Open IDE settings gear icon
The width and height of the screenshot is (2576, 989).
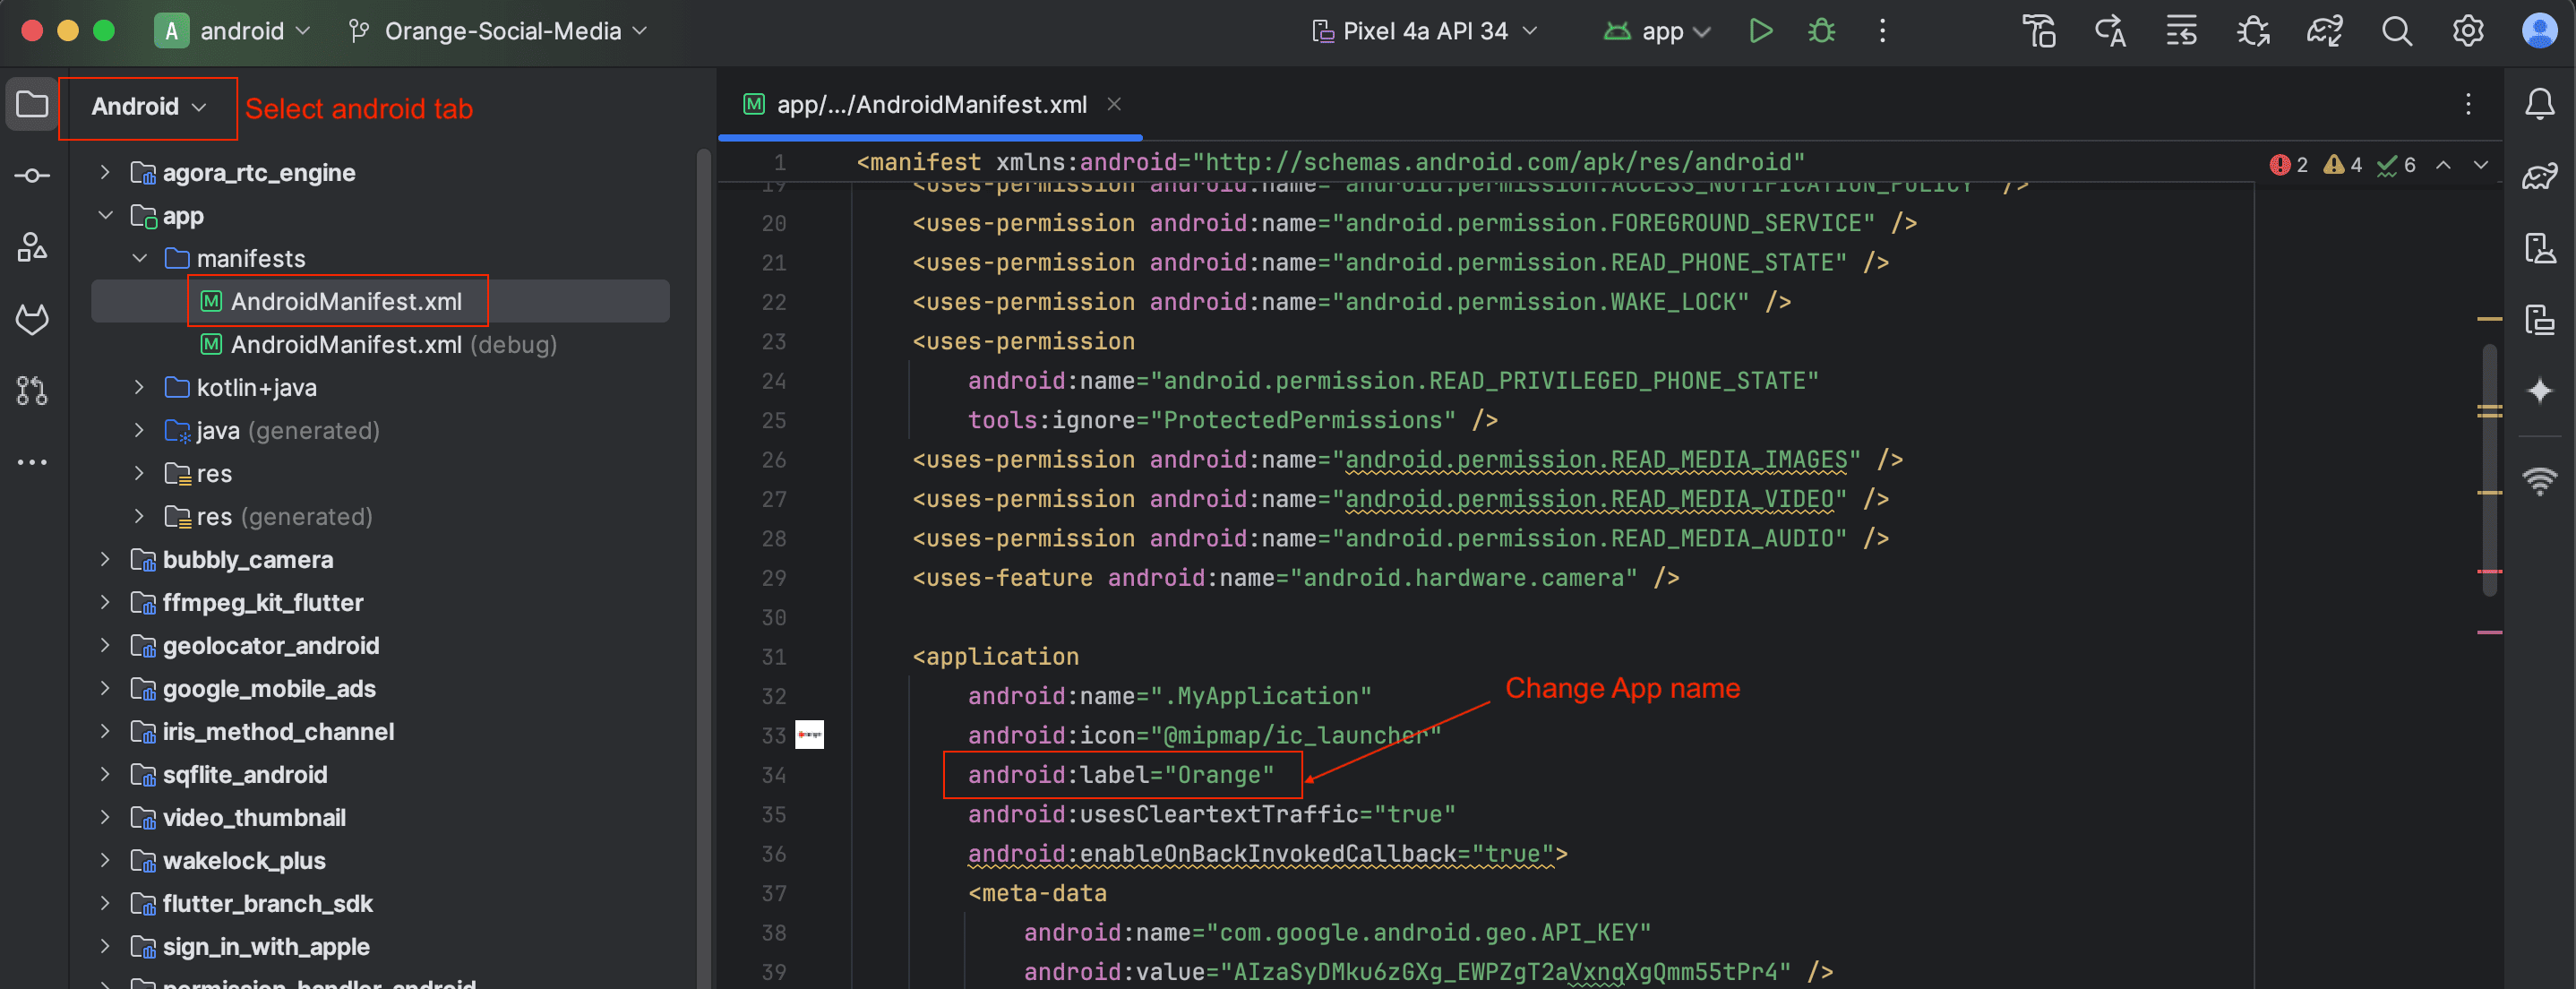coord(2467,31)
